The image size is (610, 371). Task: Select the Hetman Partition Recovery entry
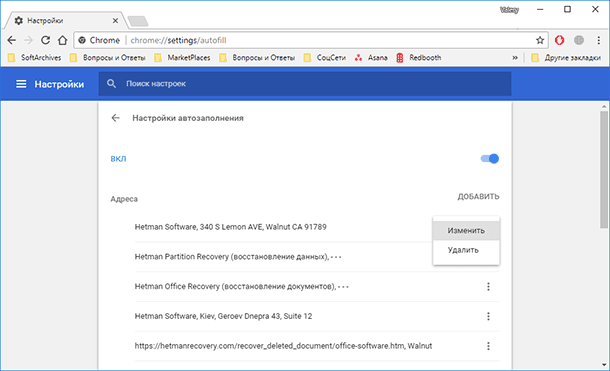click(x=238, y=257)
